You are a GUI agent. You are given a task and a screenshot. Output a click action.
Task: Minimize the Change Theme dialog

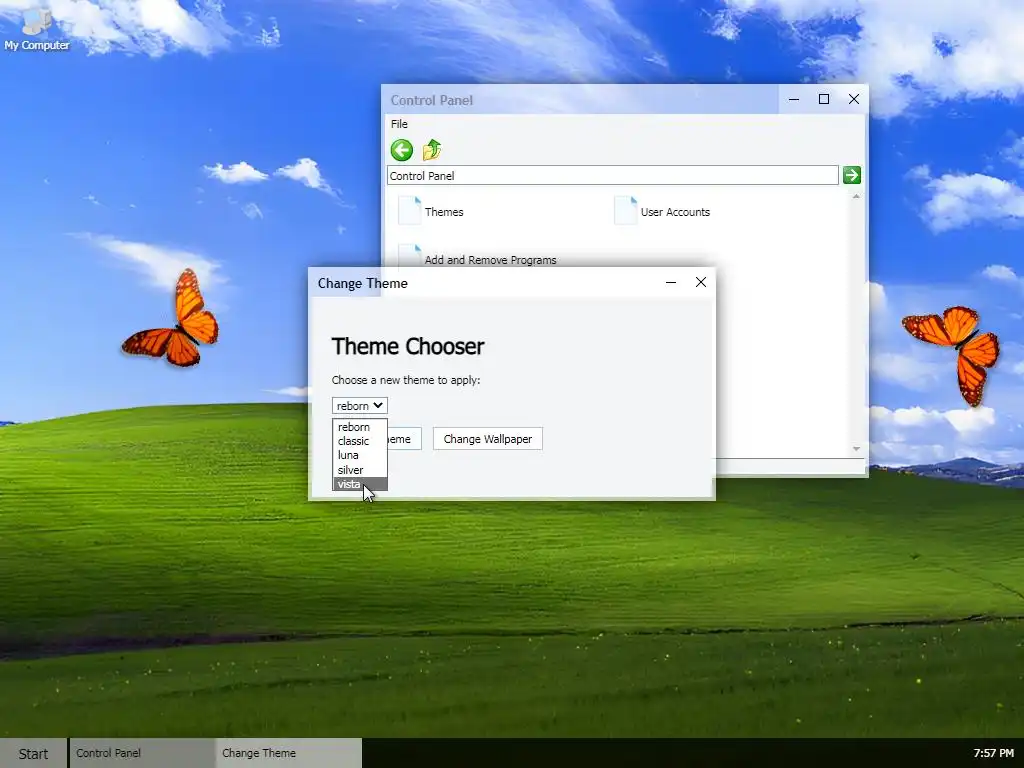pyautogui.click(x=671, y=282)
